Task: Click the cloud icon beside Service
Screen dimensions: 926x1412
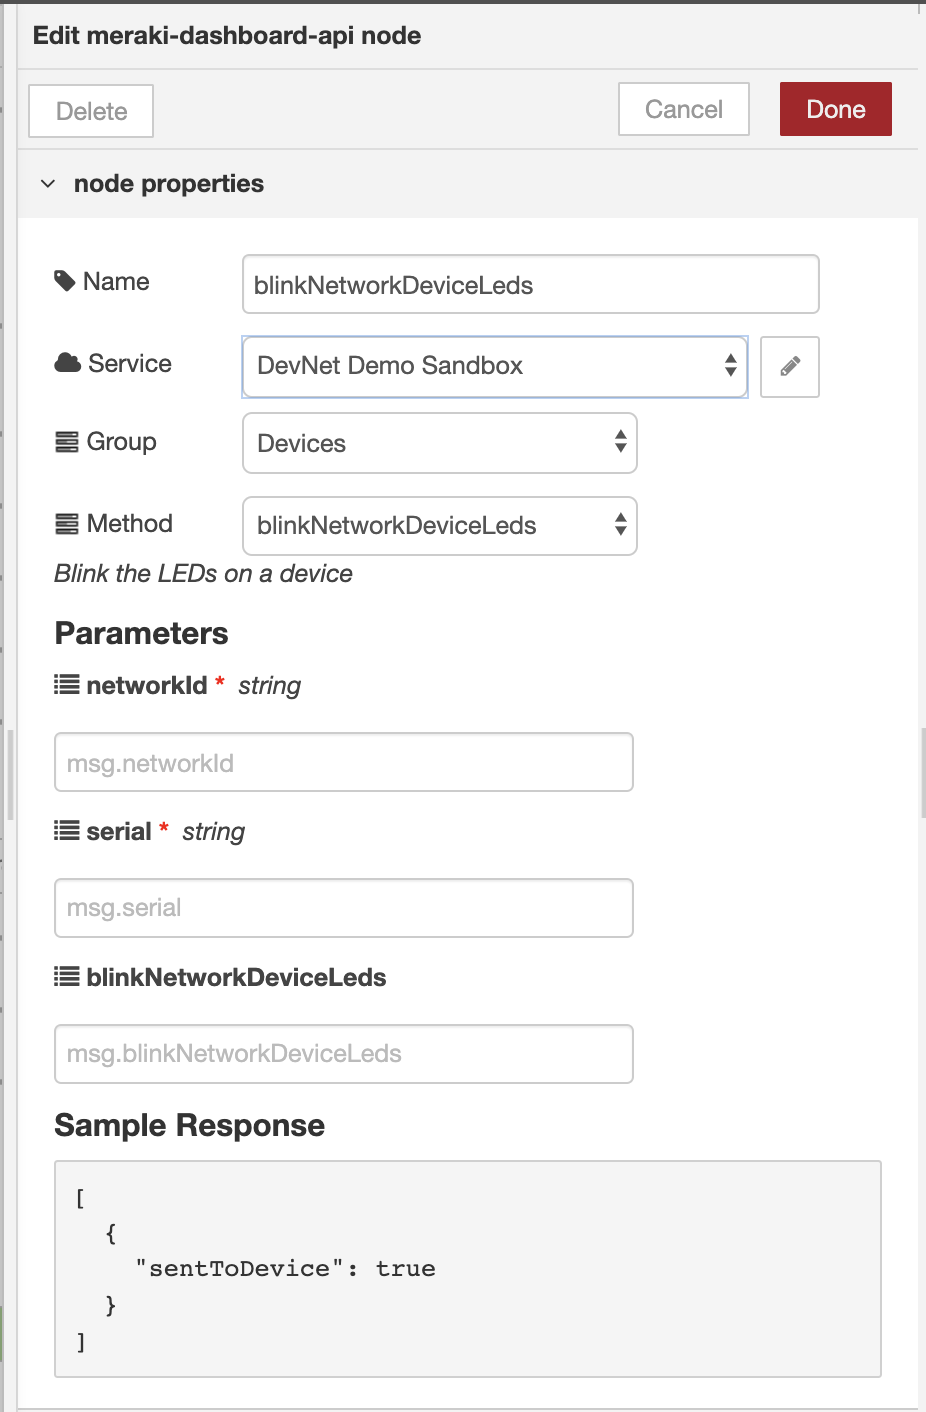Action: (67, 363)
